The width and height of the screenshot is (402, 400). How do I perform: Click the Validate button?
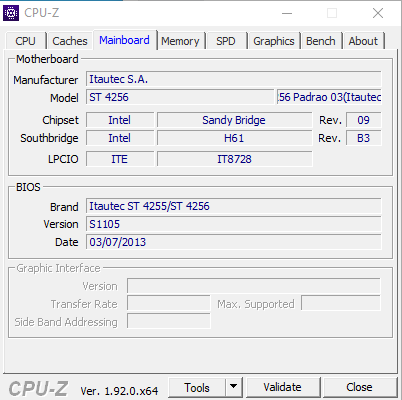point(282,387)
